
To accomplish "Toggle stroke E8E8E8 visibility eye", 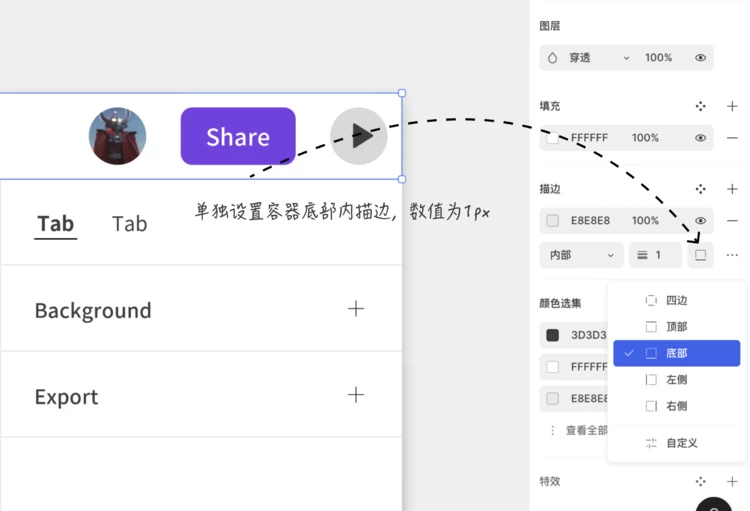I will coord(700,220).
